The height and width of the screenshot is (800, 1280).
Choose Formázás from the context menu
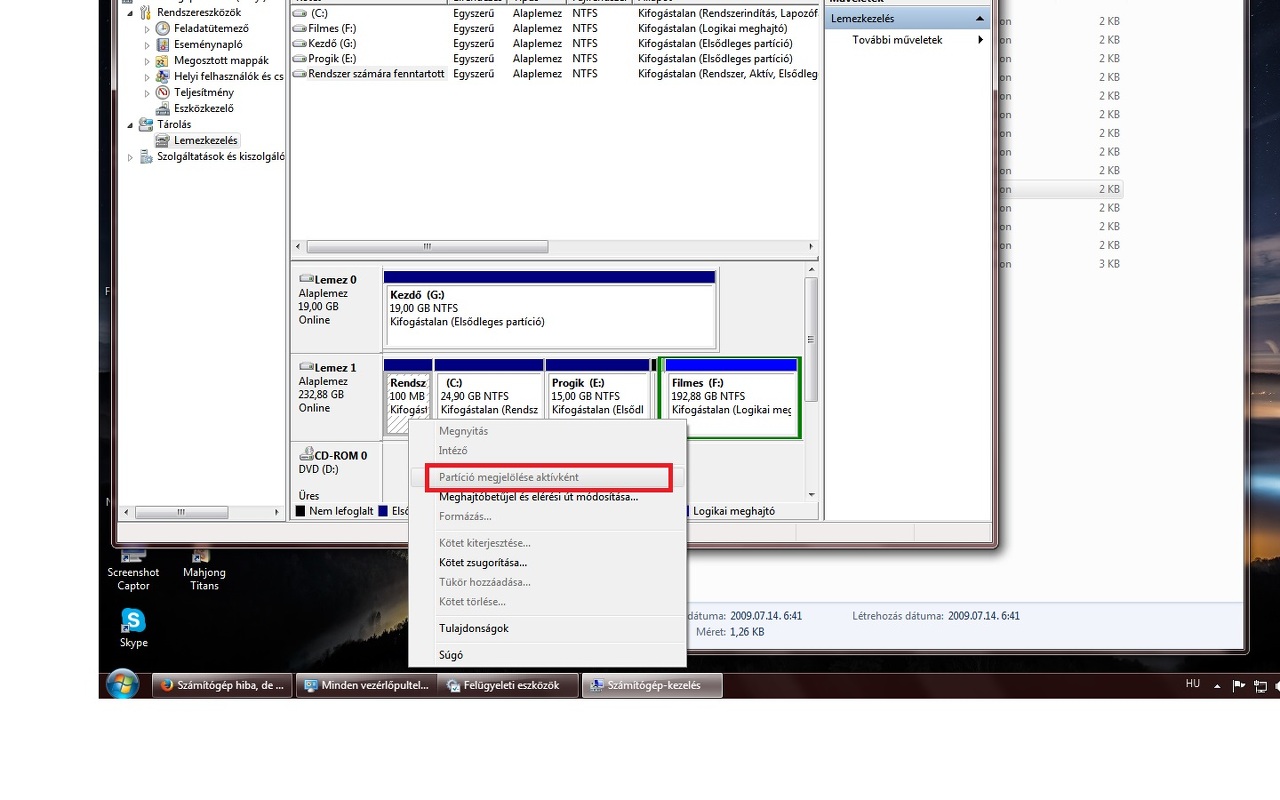click(547, 517)
